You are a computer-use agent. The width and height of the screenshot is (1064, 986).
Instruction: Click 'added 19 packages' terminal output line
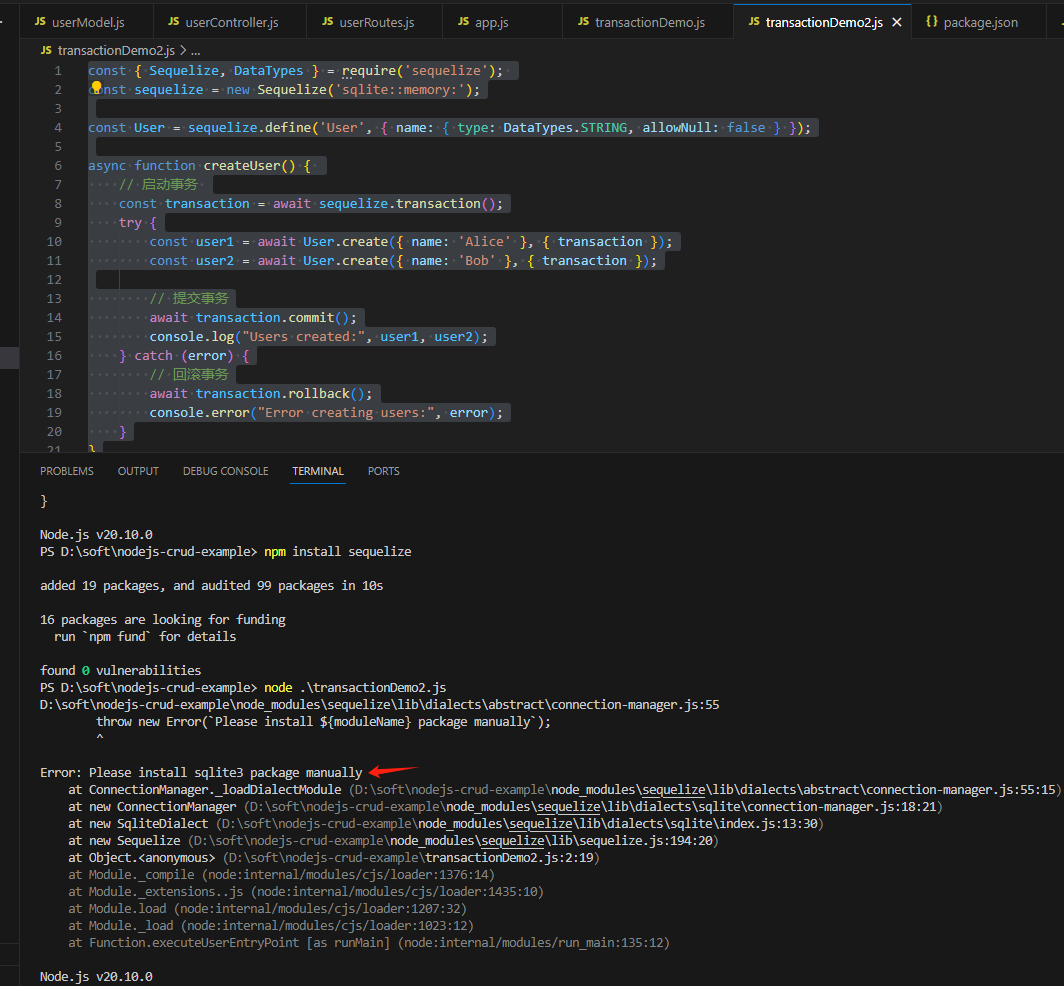211,586
